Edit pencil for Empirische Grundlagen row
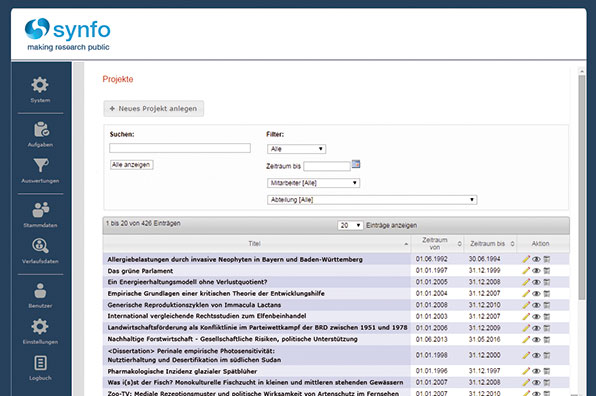The width and height of the screenshot is (596, 396). 526,293
